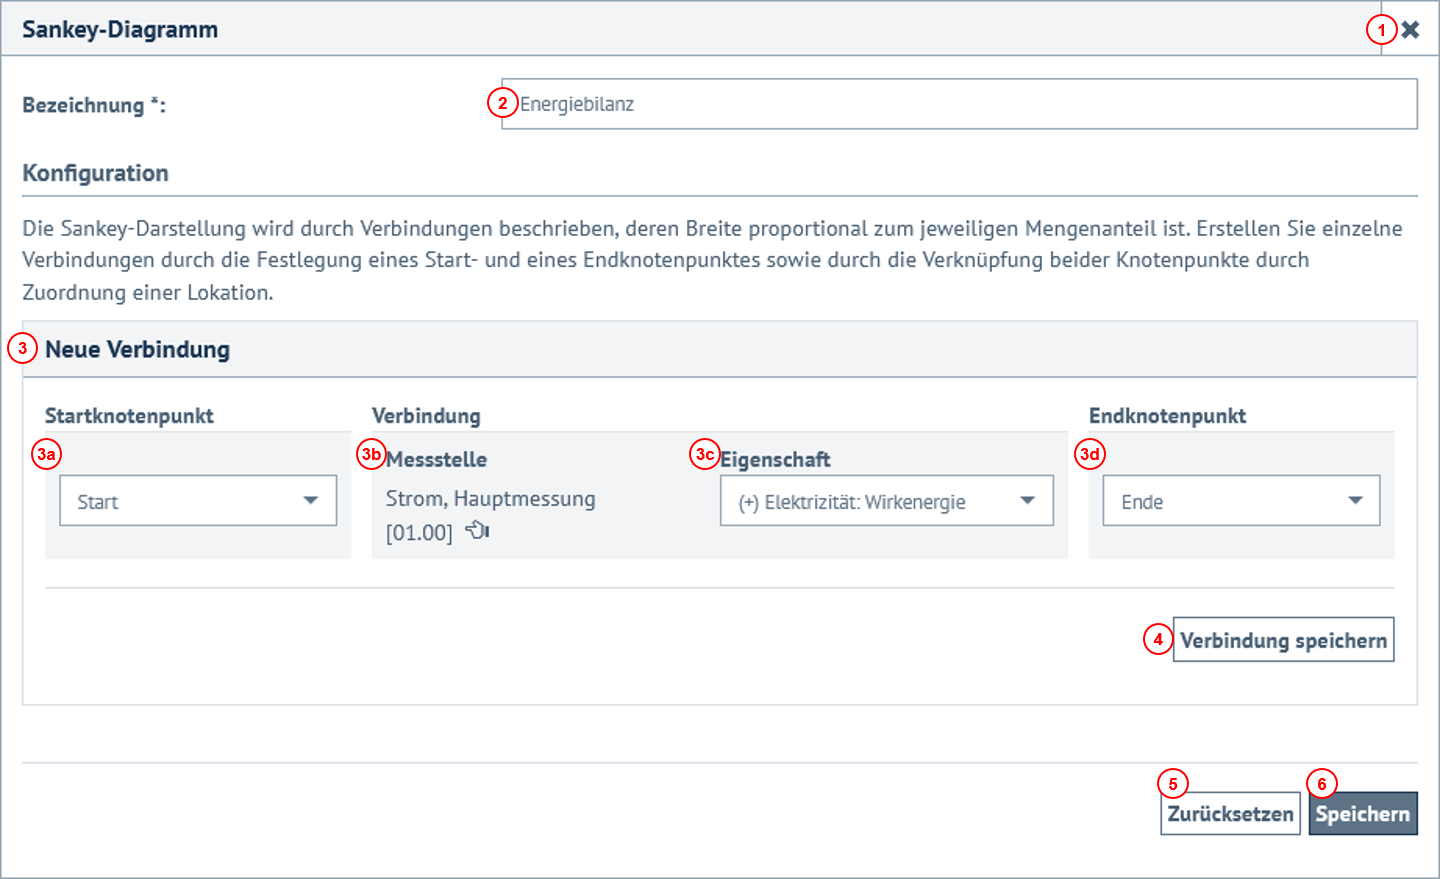Image resolution: width=1440 pixels, height=879 pixels.
Task: Click the Verbindung column header
Action: (x=425, y=415)
